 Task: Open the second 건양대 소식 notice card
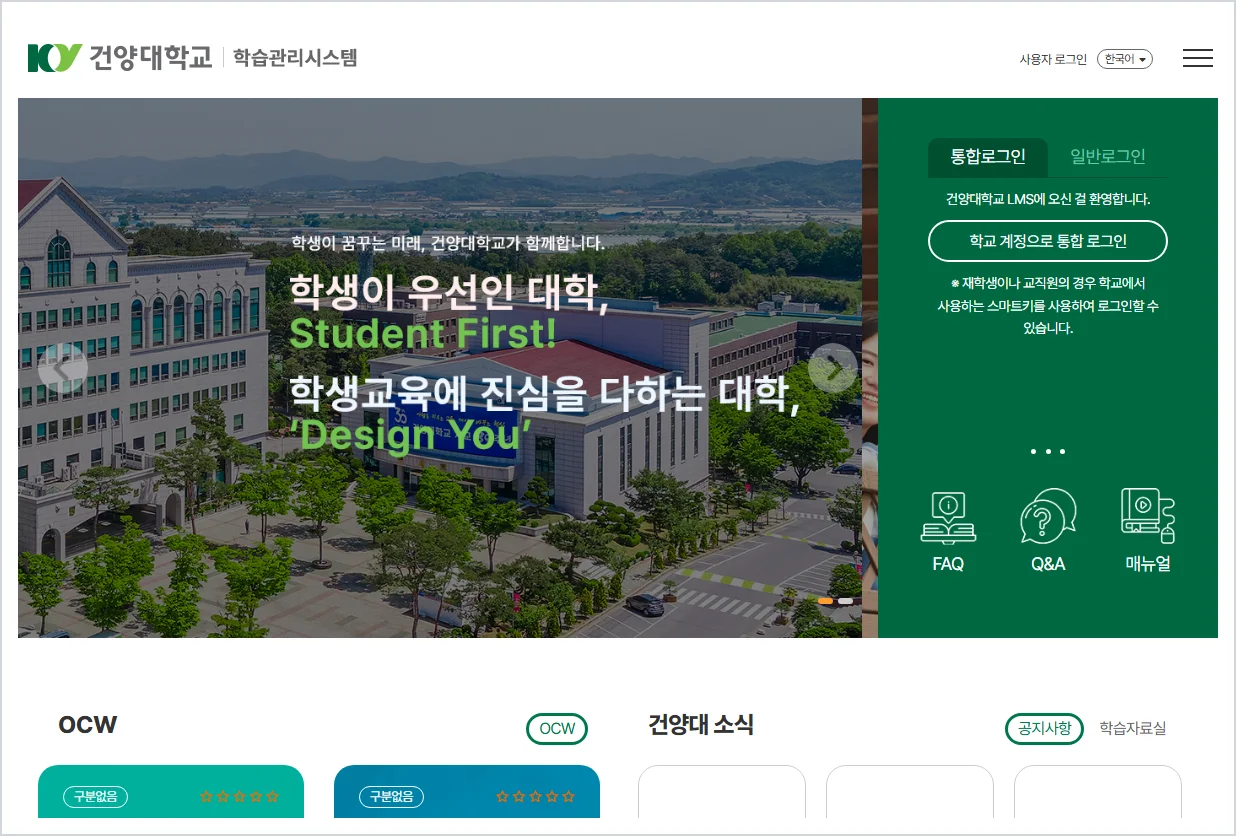pos(910,792)
